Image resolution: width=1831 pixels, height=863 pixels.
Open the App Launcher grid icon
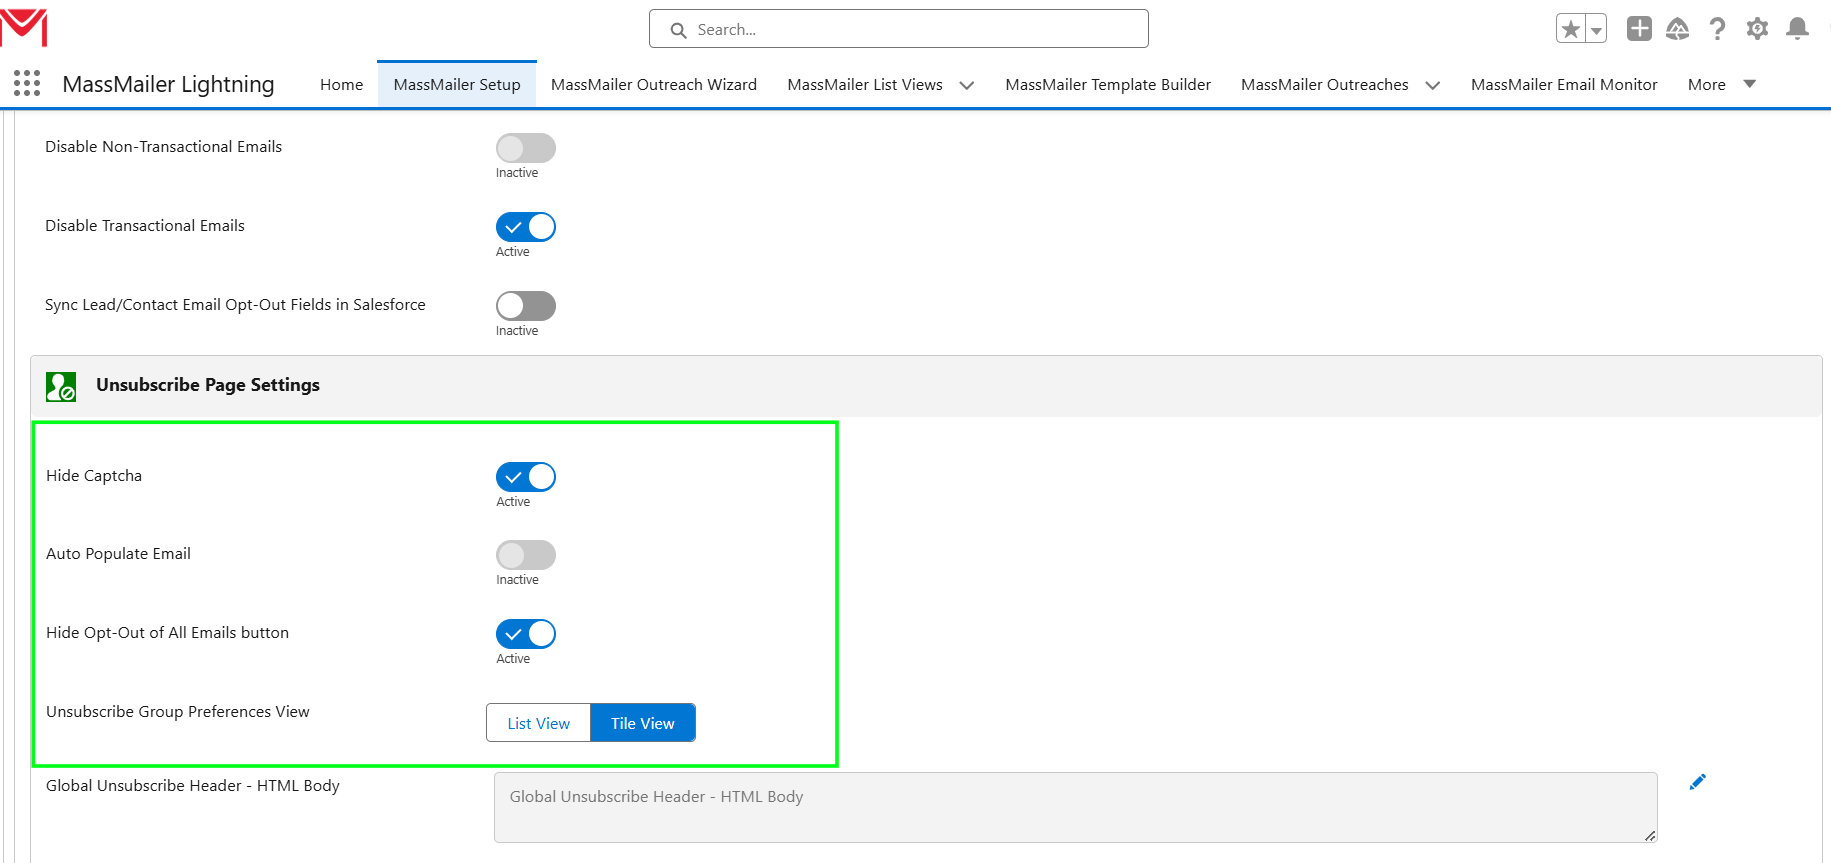pyautogui.click(x=27, y=83)
